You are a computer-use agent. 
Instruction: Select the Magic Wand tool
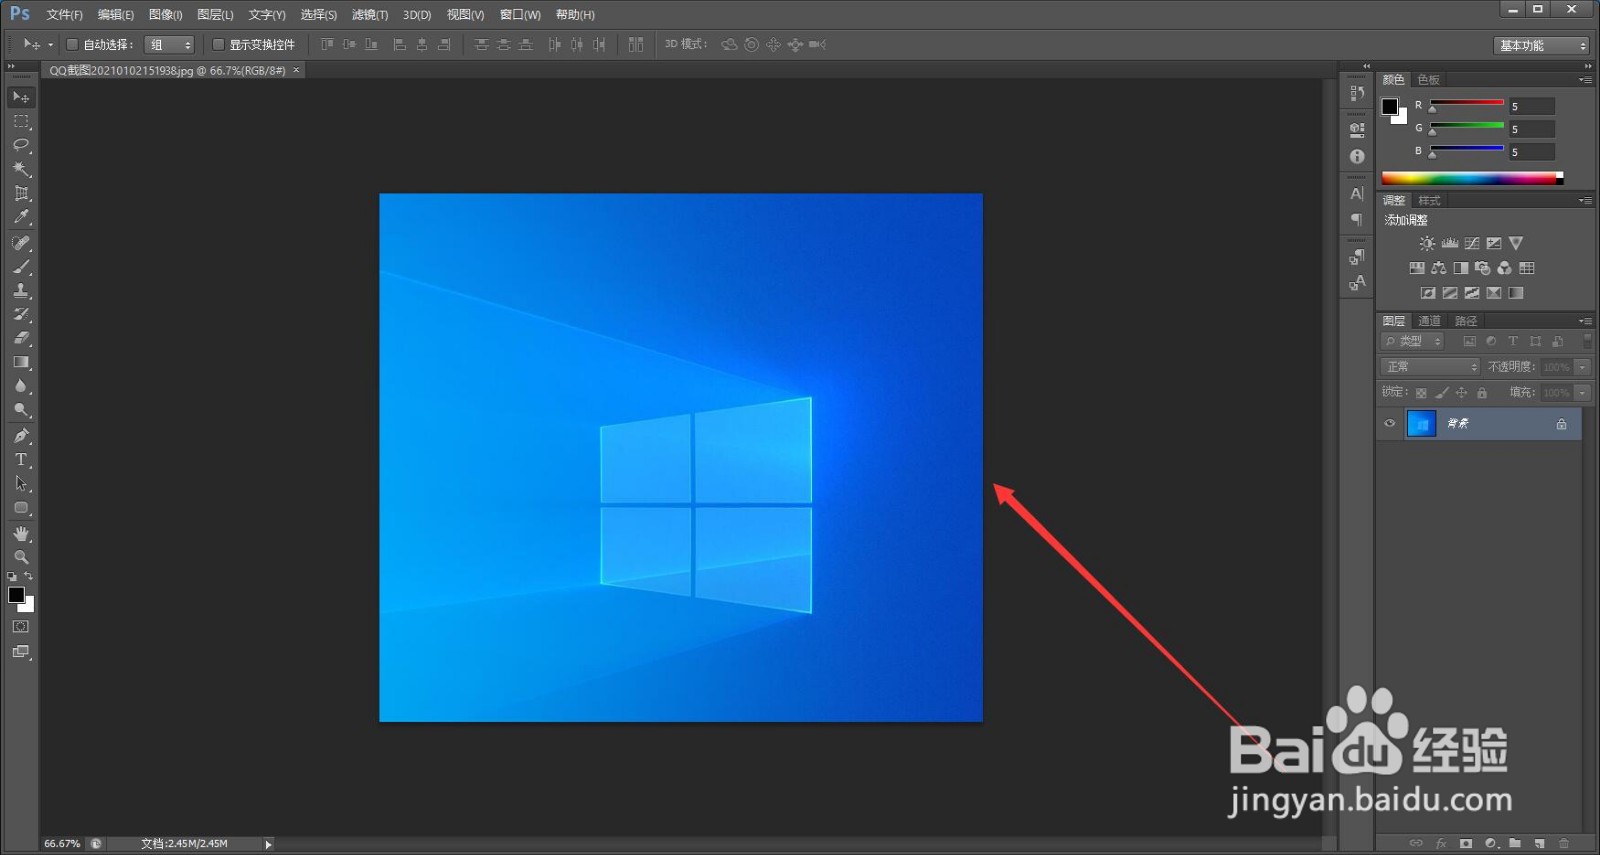pos(21,169)
